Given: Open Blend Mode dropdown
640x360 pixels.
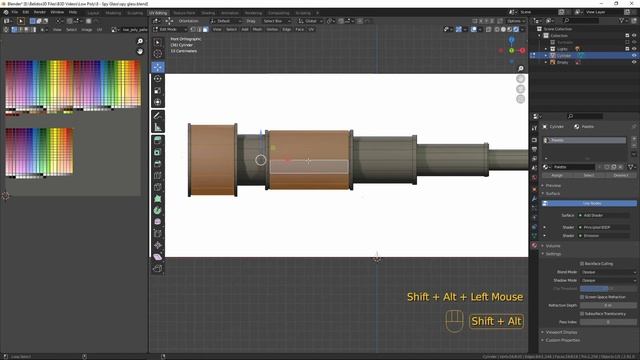Looking at the screenshot, I should click(x=608, y=272).
